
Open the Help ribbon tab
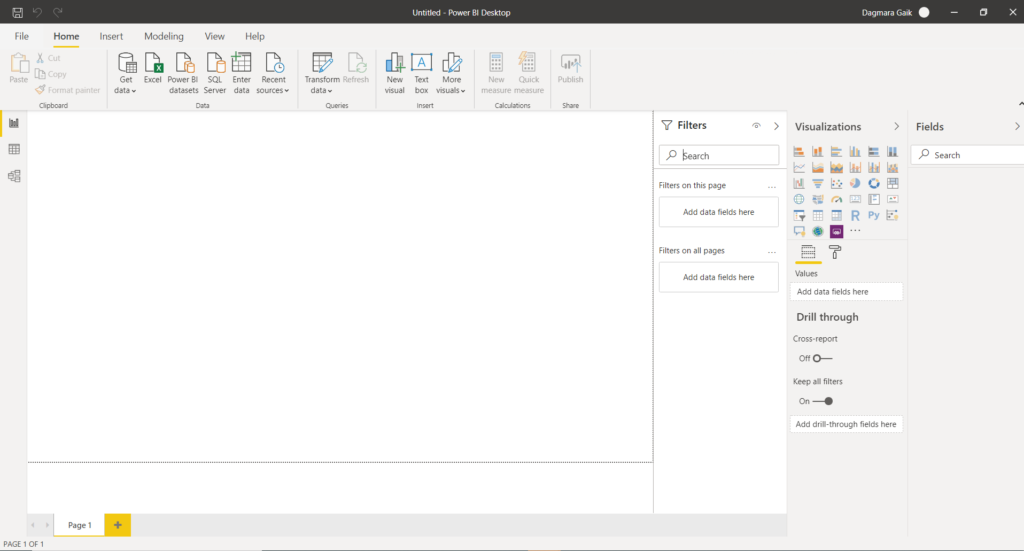click(255, 37)
